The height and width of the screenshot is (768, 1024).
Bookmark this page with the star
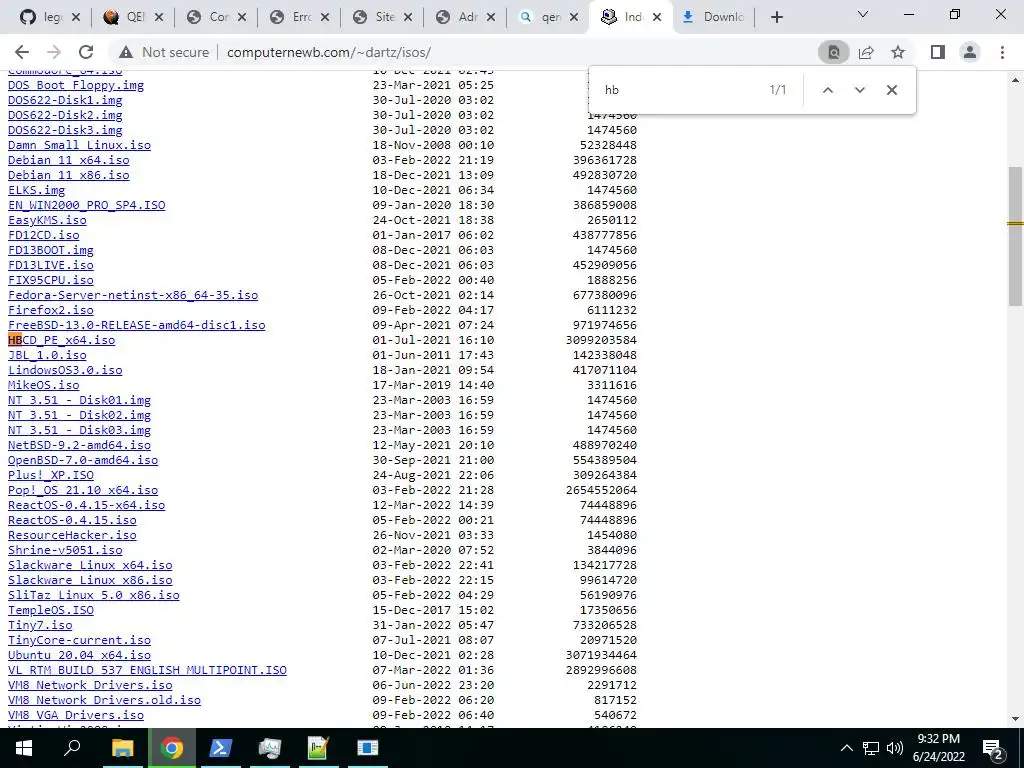(x=898, y=52)
